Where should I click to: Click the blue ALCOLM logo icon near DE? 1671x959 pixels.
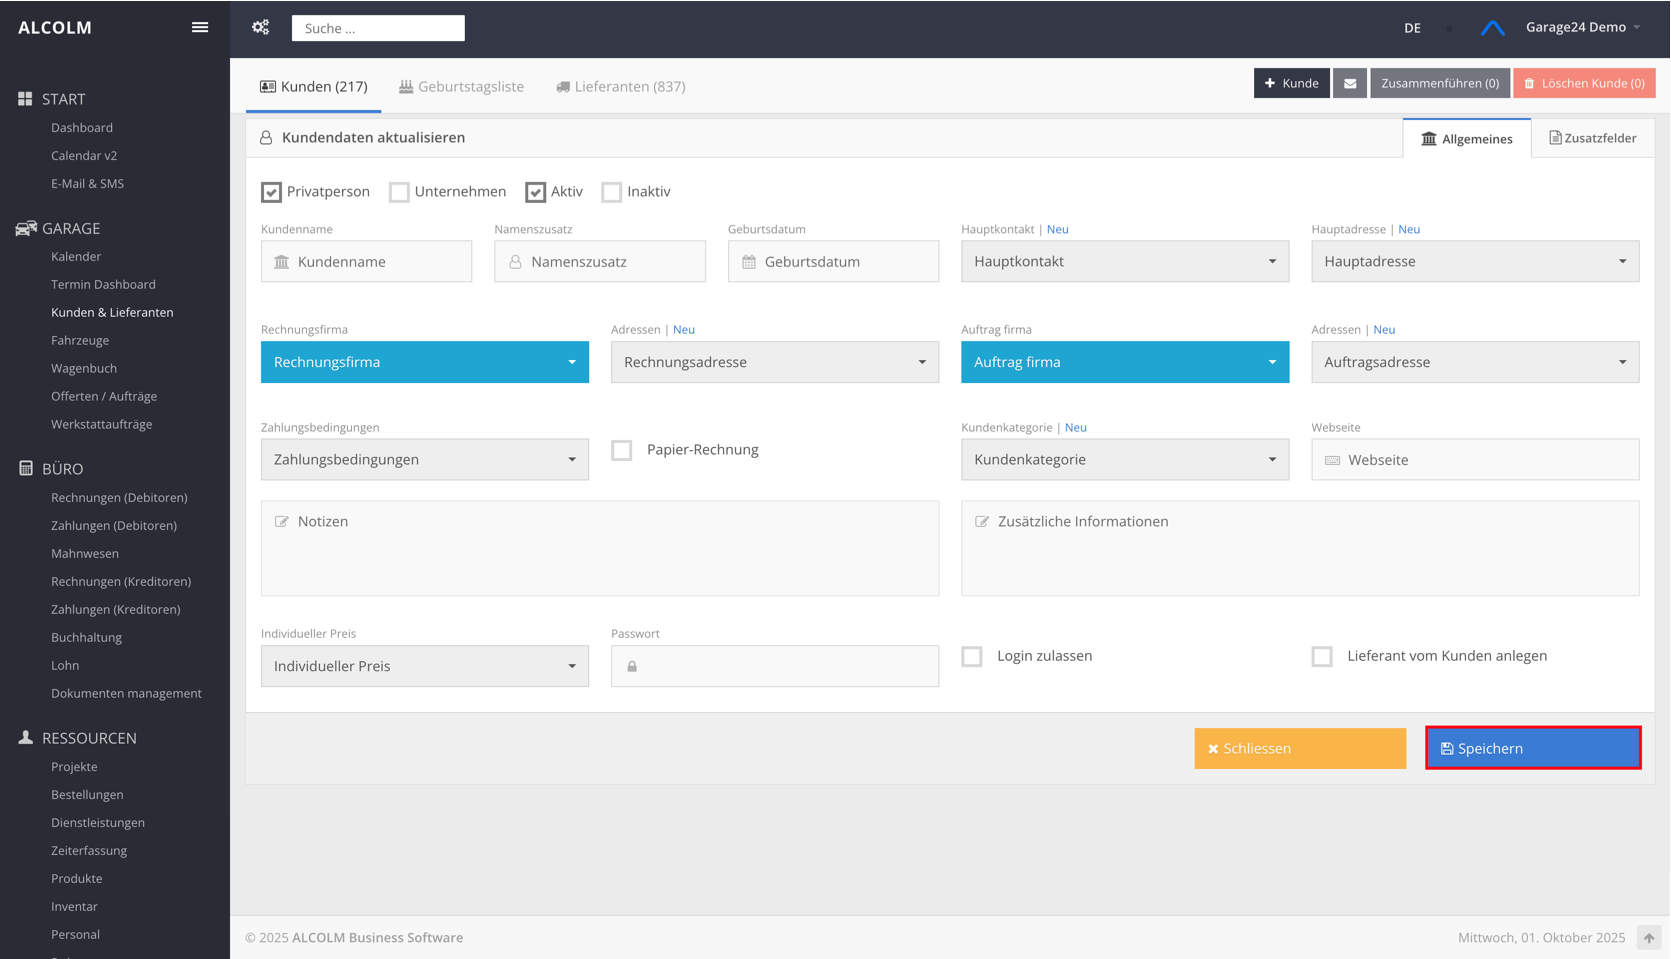click(x=1492, y=28)
